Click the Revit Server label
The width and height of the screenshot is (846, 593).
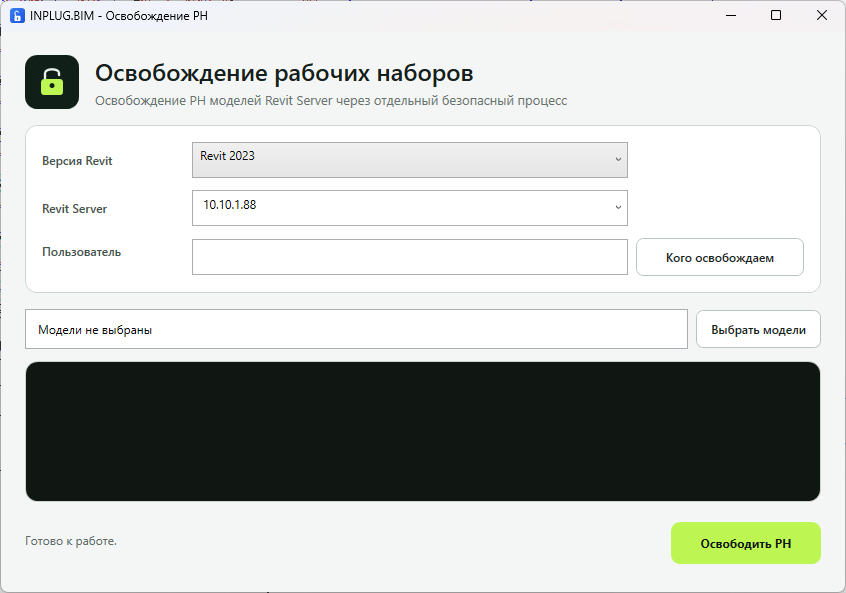[74, 209]
